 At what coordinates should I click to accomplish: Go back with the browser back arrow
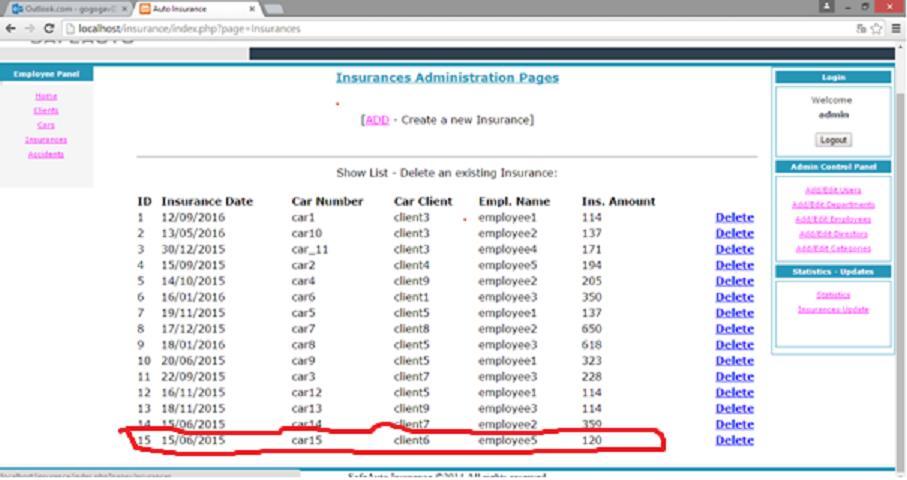tap(10, 28)
